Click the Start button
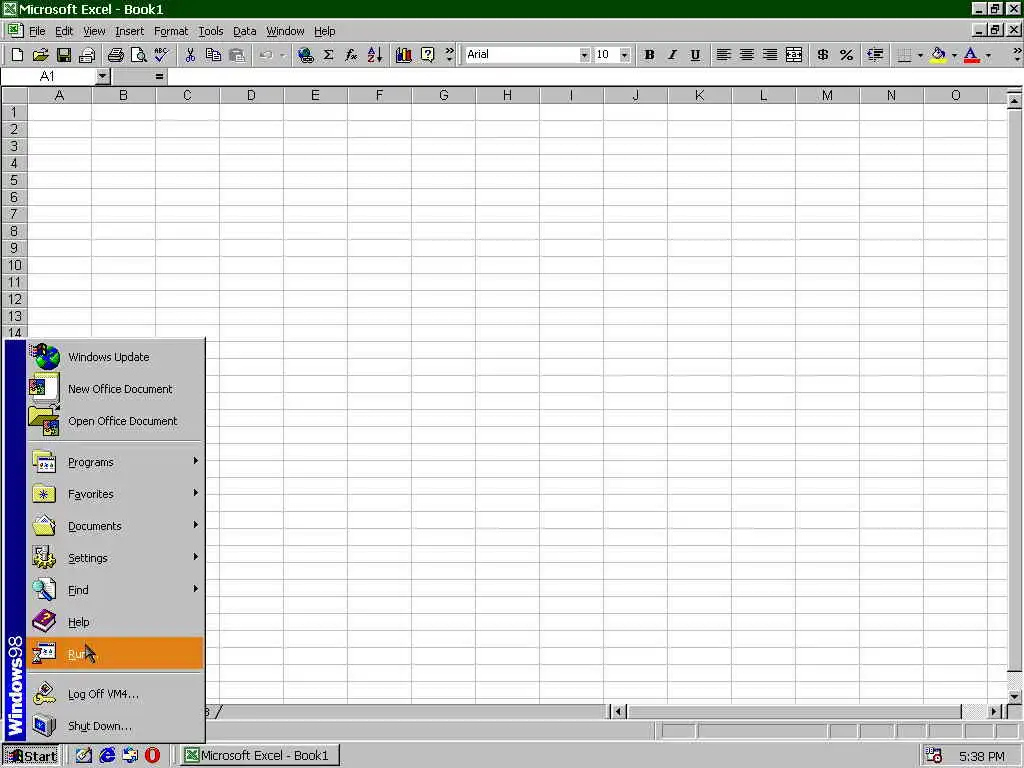1024x768 pixels. coord(31,756)
